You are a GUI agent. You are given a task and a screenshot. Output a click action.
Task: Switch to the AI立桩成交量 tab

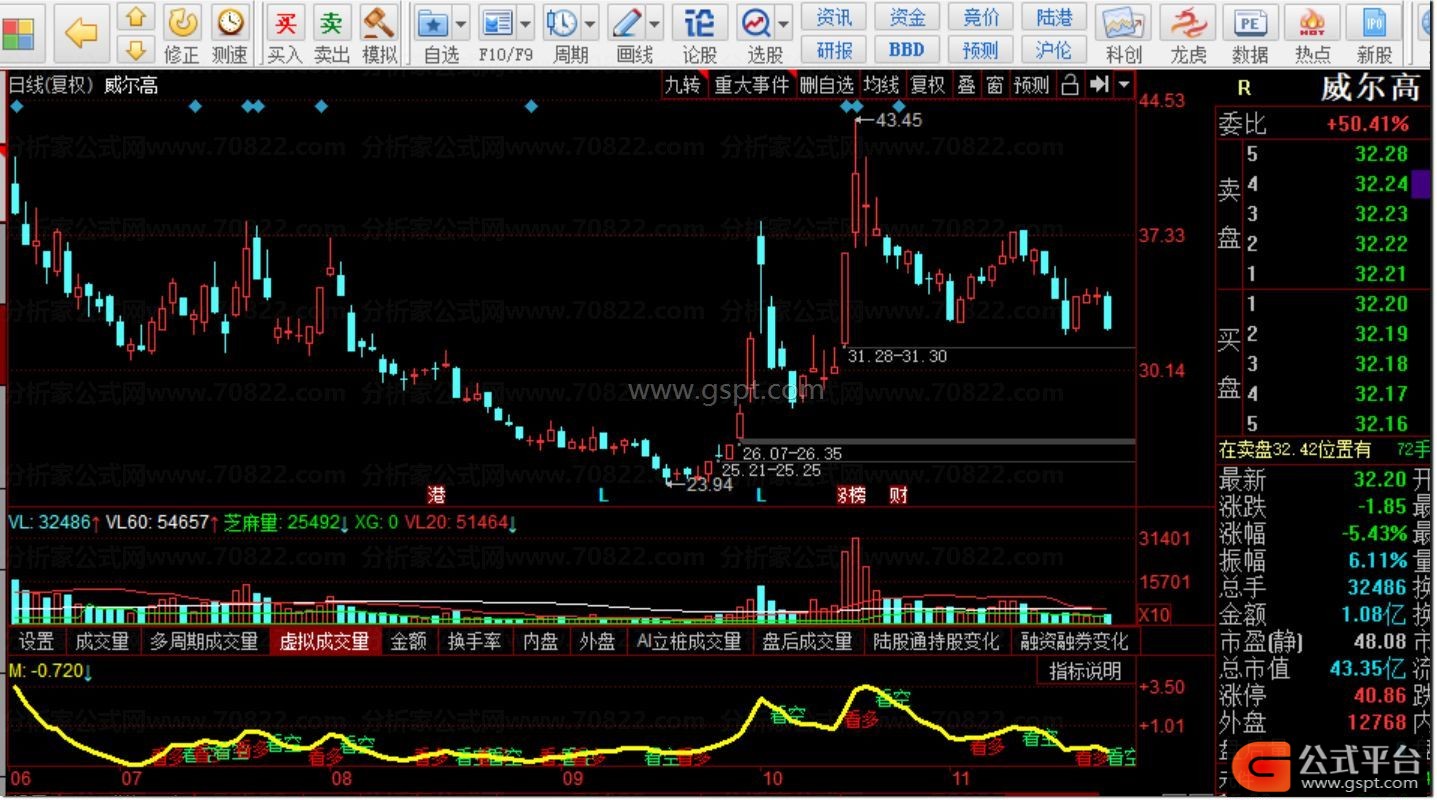point(689,641)
